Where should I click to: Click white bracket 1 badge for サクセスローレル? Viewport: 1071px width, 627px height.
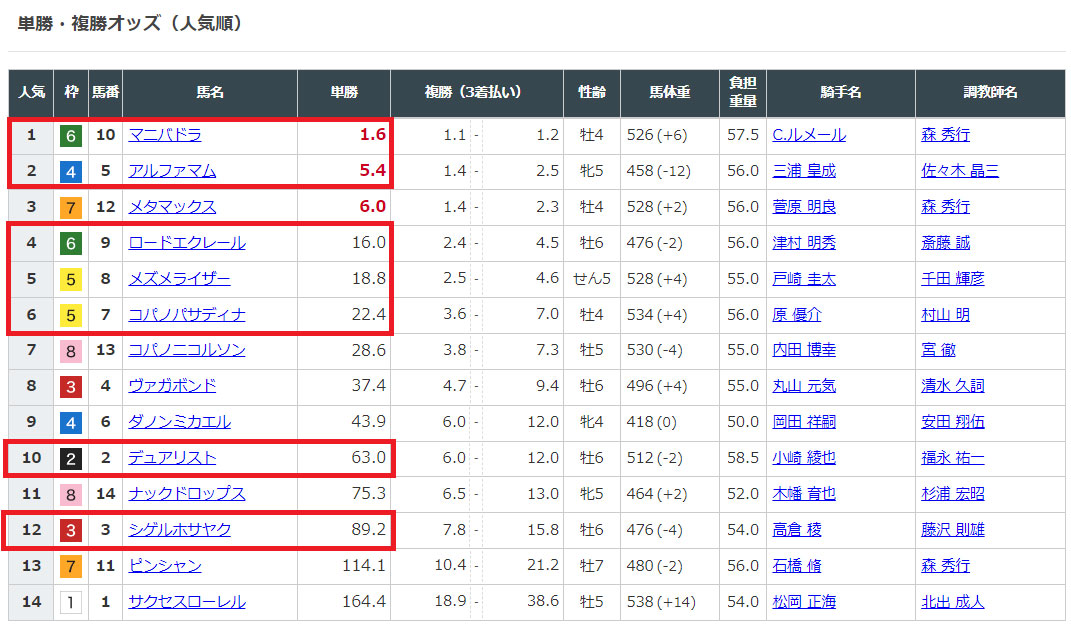71,602
